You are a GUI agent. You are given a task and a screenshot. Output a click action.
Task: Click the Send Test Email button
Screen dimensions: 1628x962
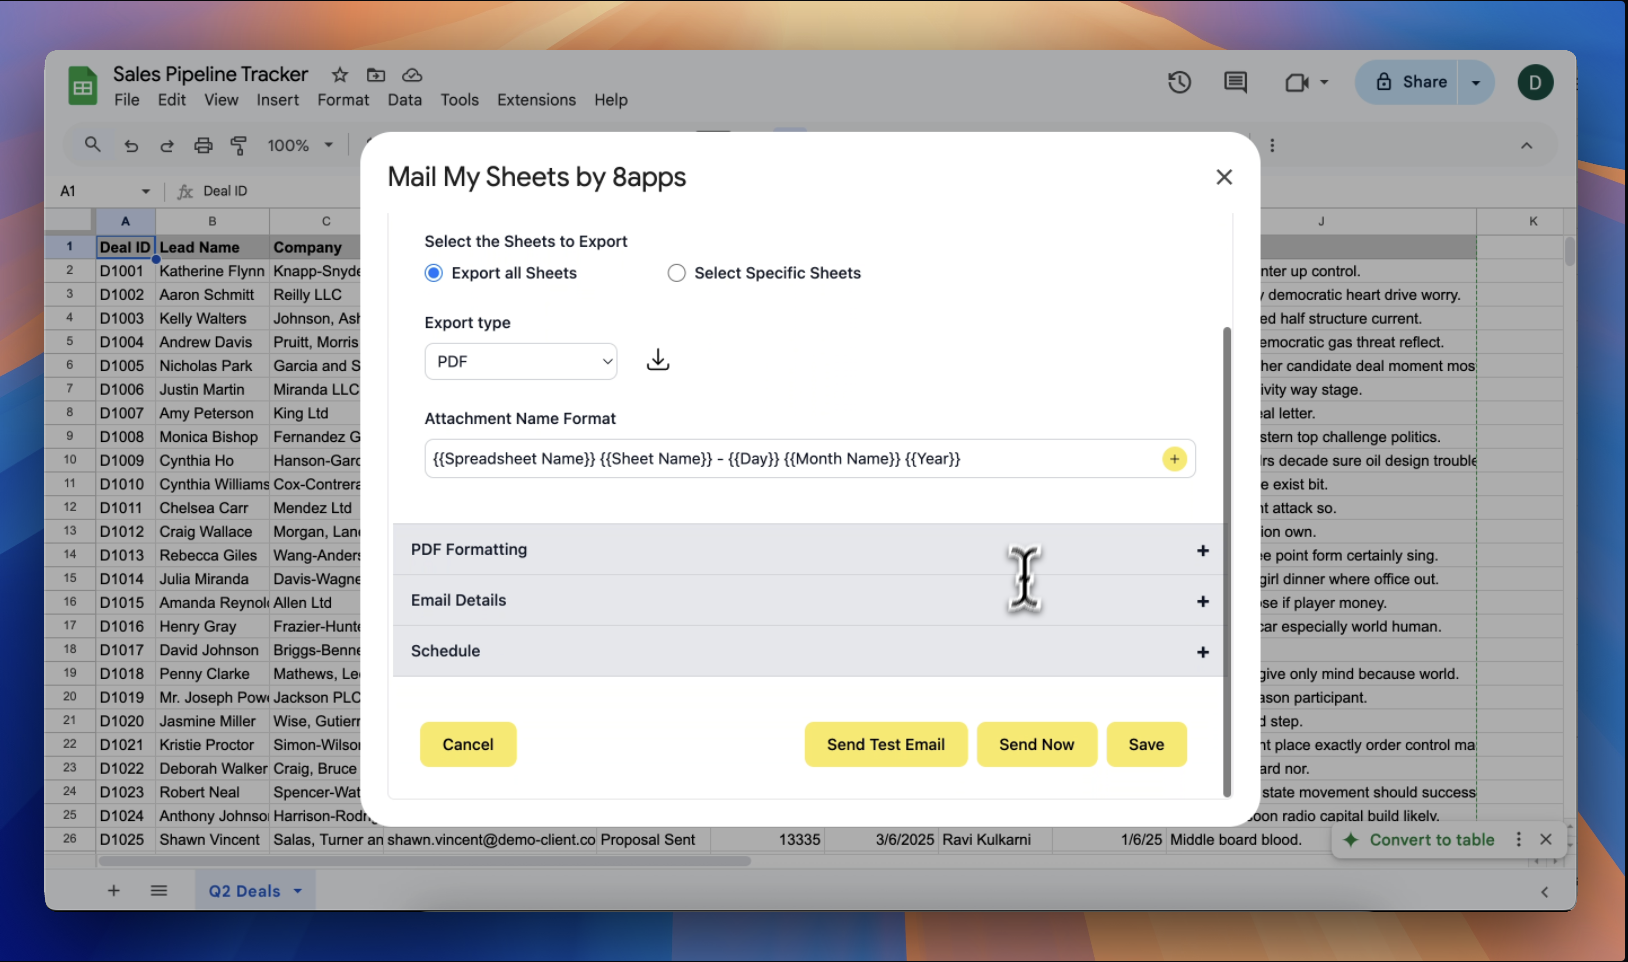click(885, 745)
